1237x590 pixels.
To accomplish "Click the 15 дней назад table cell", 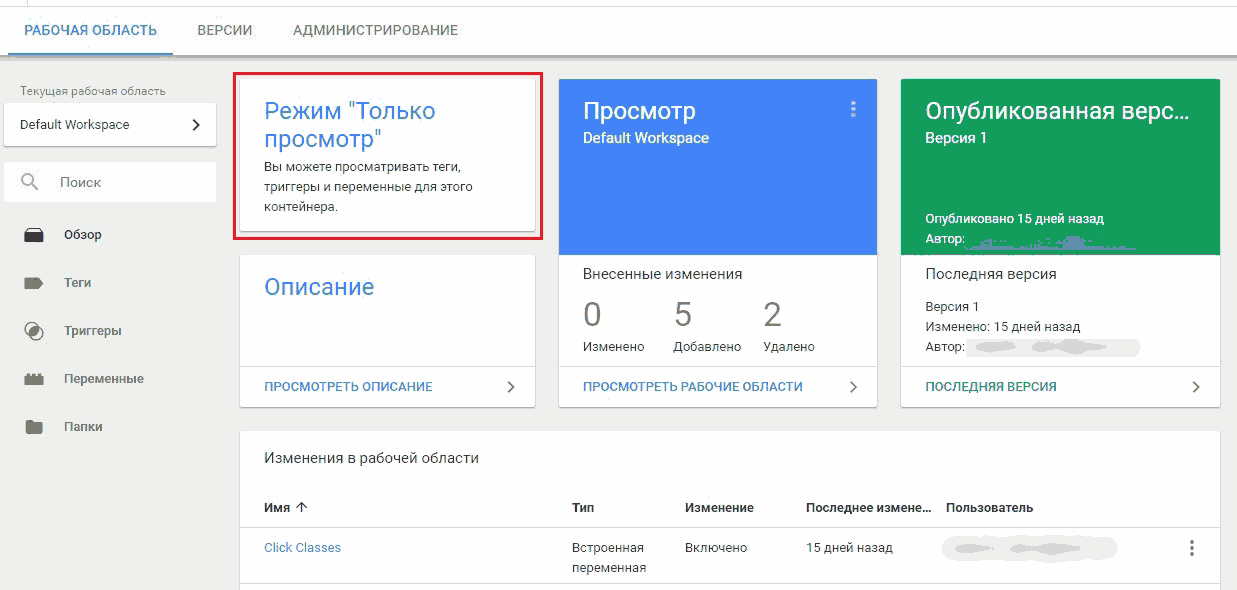I will (849, 548).
